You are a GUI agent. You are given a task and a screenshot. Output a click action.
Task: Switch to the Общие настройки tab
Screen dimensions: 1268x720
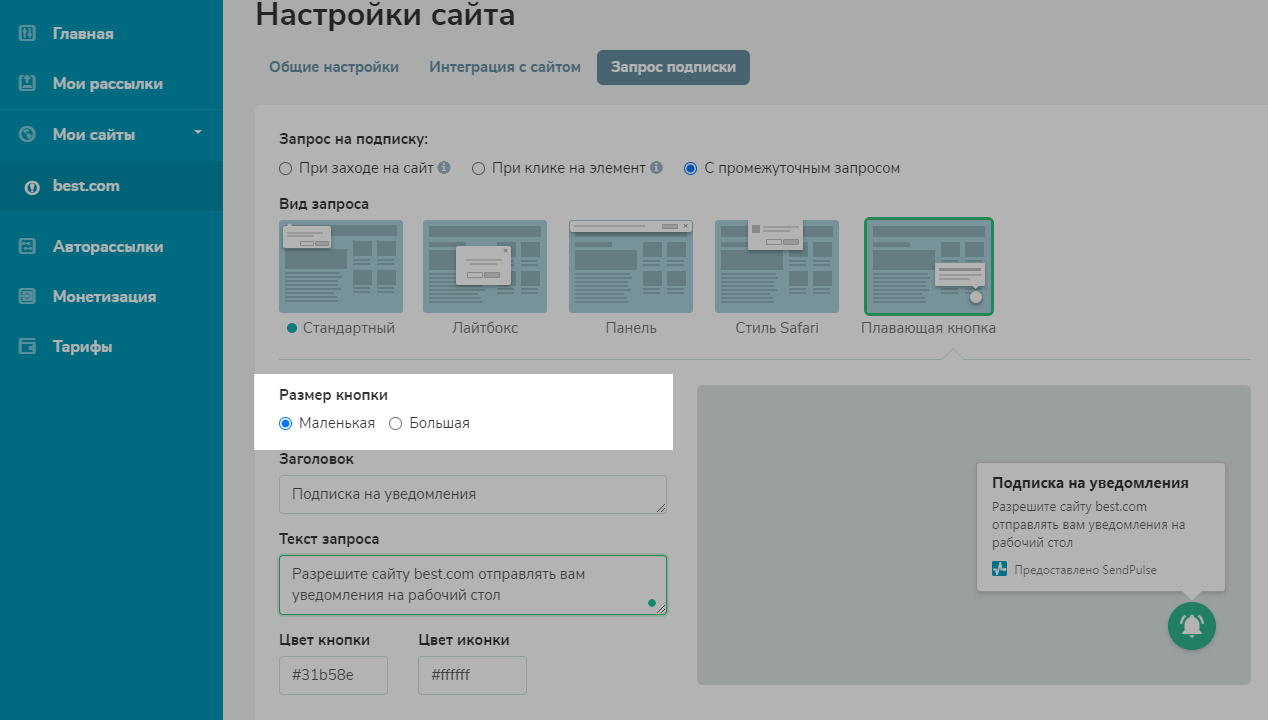pos(334,67)
